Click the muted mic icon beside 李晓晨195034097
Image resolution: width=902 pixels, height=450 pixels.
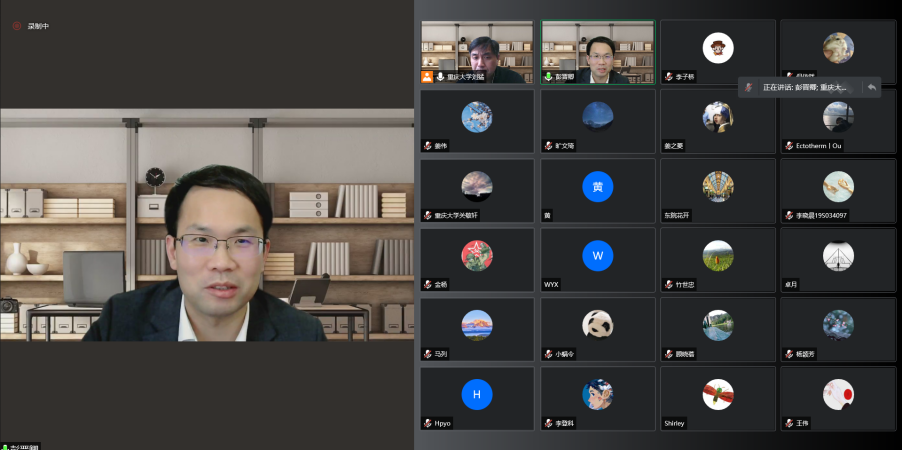coord(789,216)
